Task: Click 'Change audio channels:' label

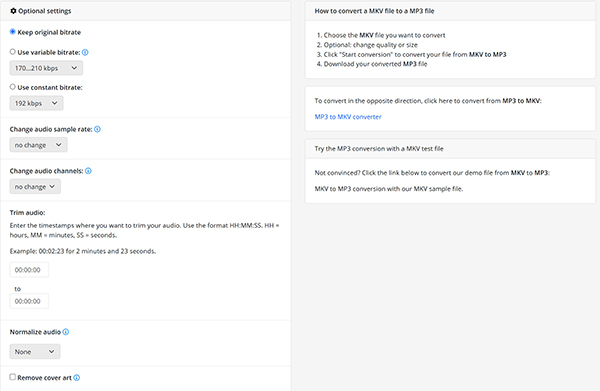Action: click(x=46, y=171)
